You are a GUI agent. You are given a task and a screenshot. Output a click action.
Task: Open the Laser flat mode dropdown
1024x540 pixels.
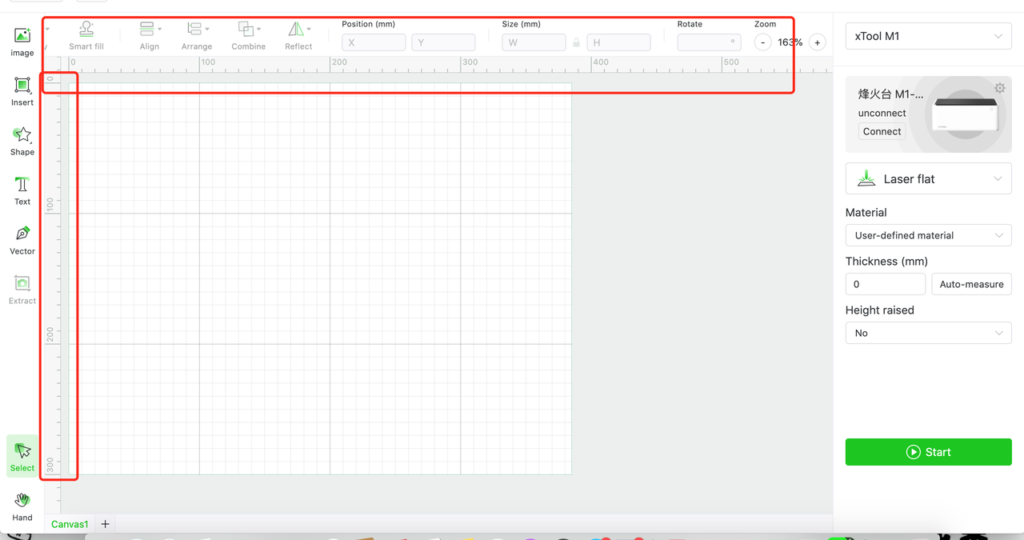tap(928, 179)
